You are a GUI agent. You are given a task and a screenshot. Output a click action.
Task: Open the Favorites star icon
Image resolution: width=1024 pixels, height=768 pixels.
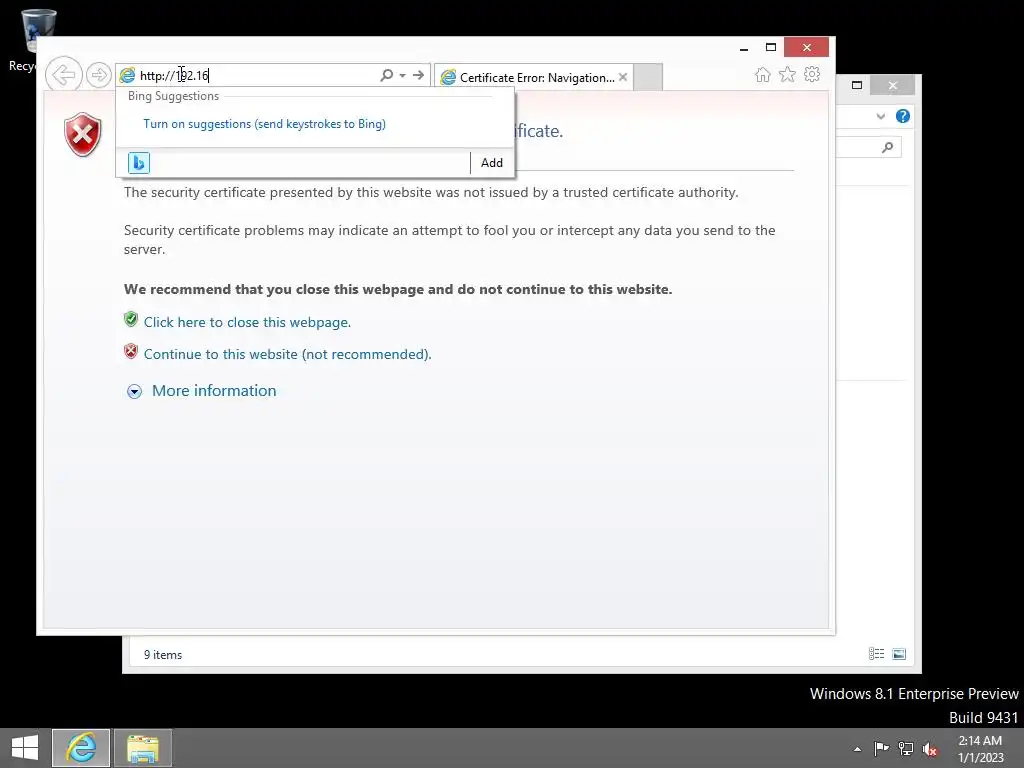[x=788, y=74]
